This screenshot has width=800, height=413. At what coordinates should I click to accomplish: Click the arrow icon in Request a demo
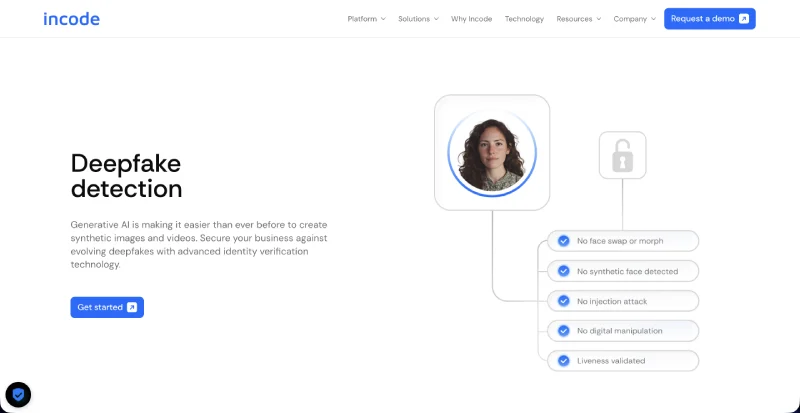pos(744,19)
